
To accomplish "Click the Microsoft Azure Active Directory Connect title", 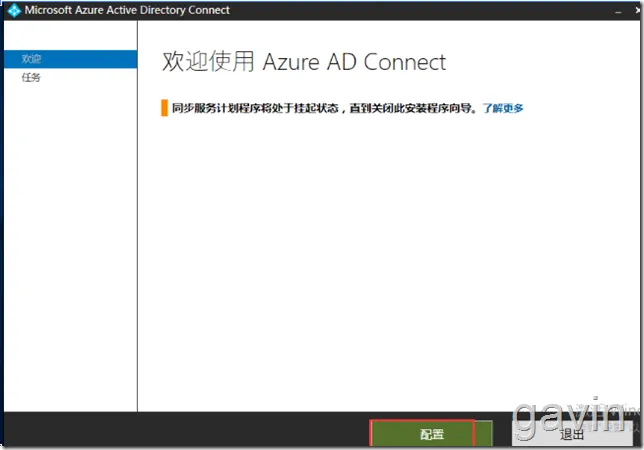I will [127, 10].
